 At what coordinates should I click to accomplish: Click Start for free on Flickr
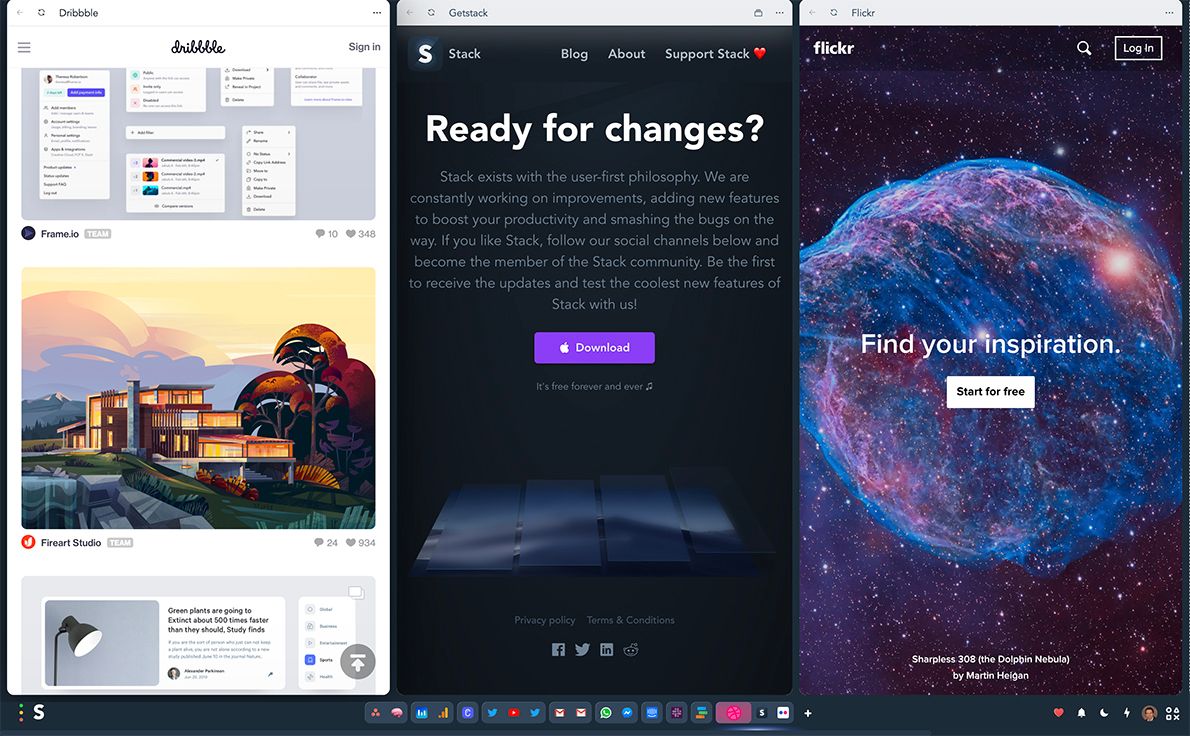tap(990, 392)
